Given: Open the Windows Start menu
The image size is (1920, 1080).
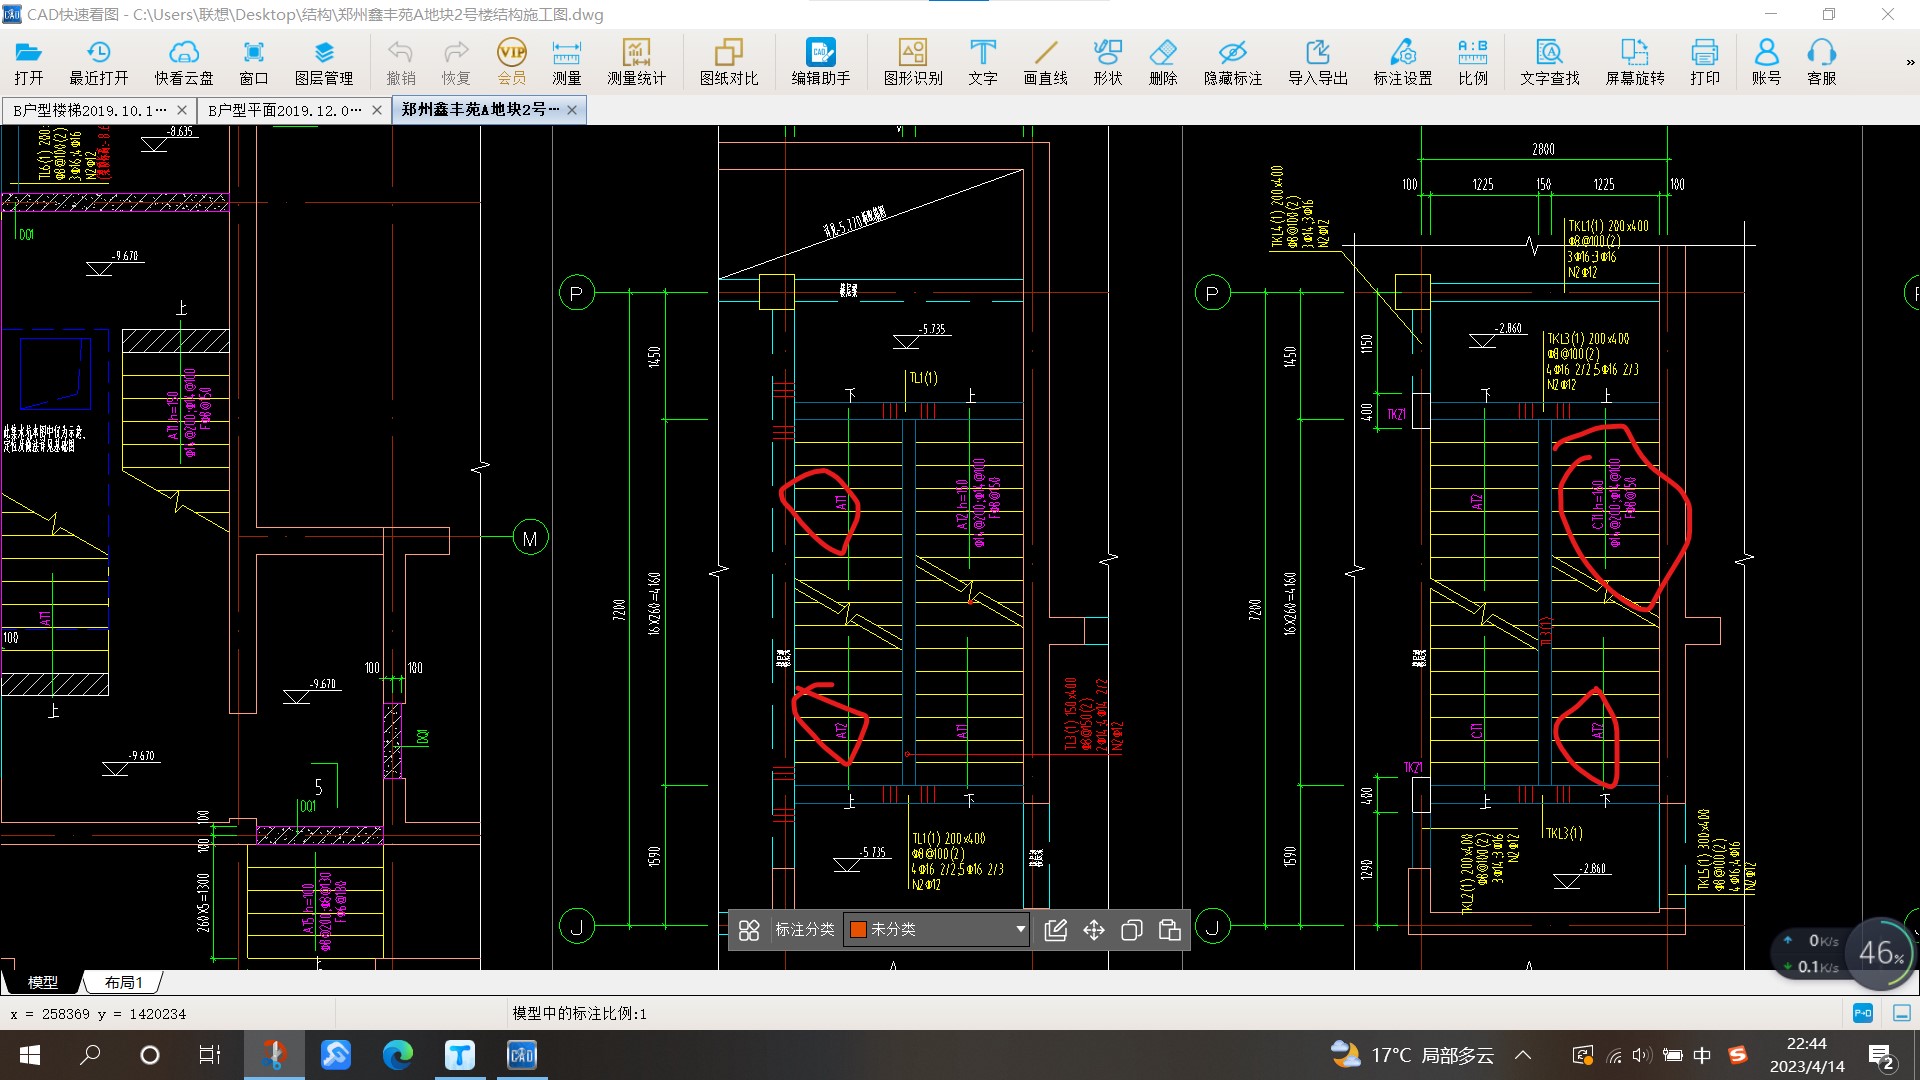Looking at the screenshot, I should pos(29,1055).
